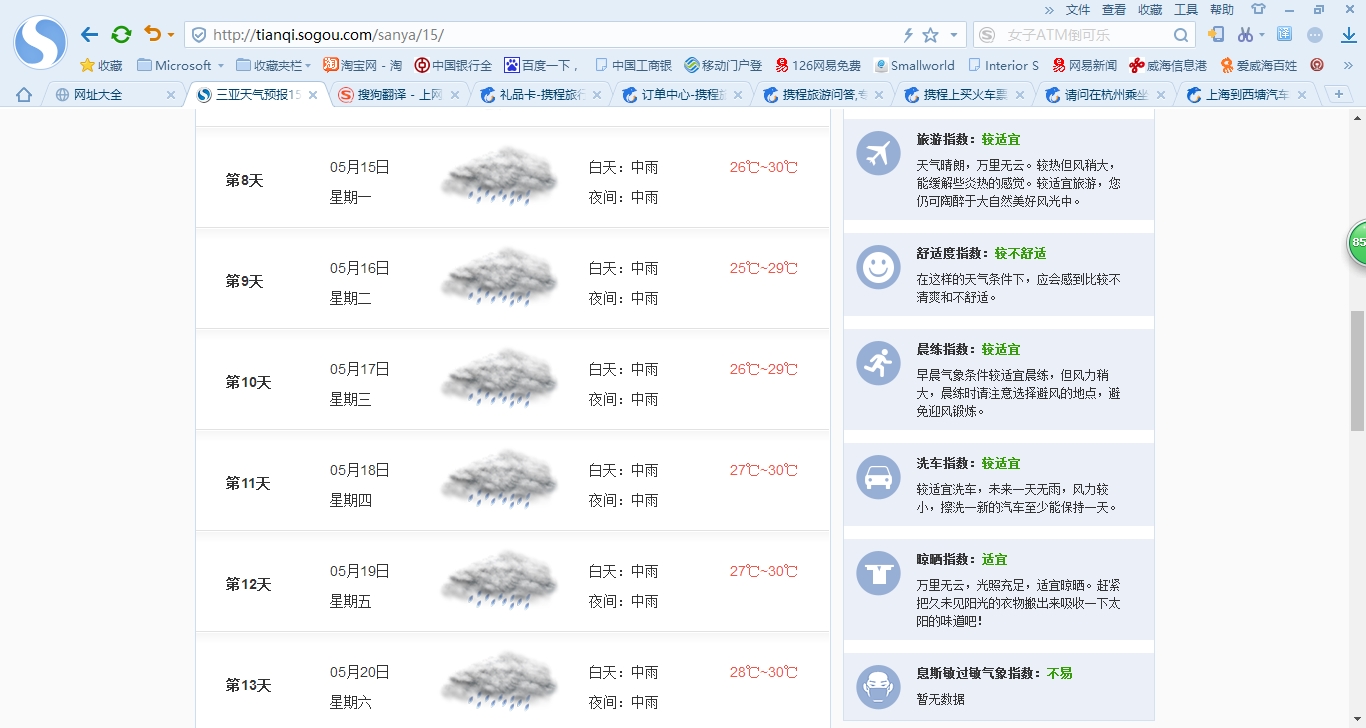1366x728 pixels.
Task: Open the Interior S bookmark
Action: tap(1004, 65)
